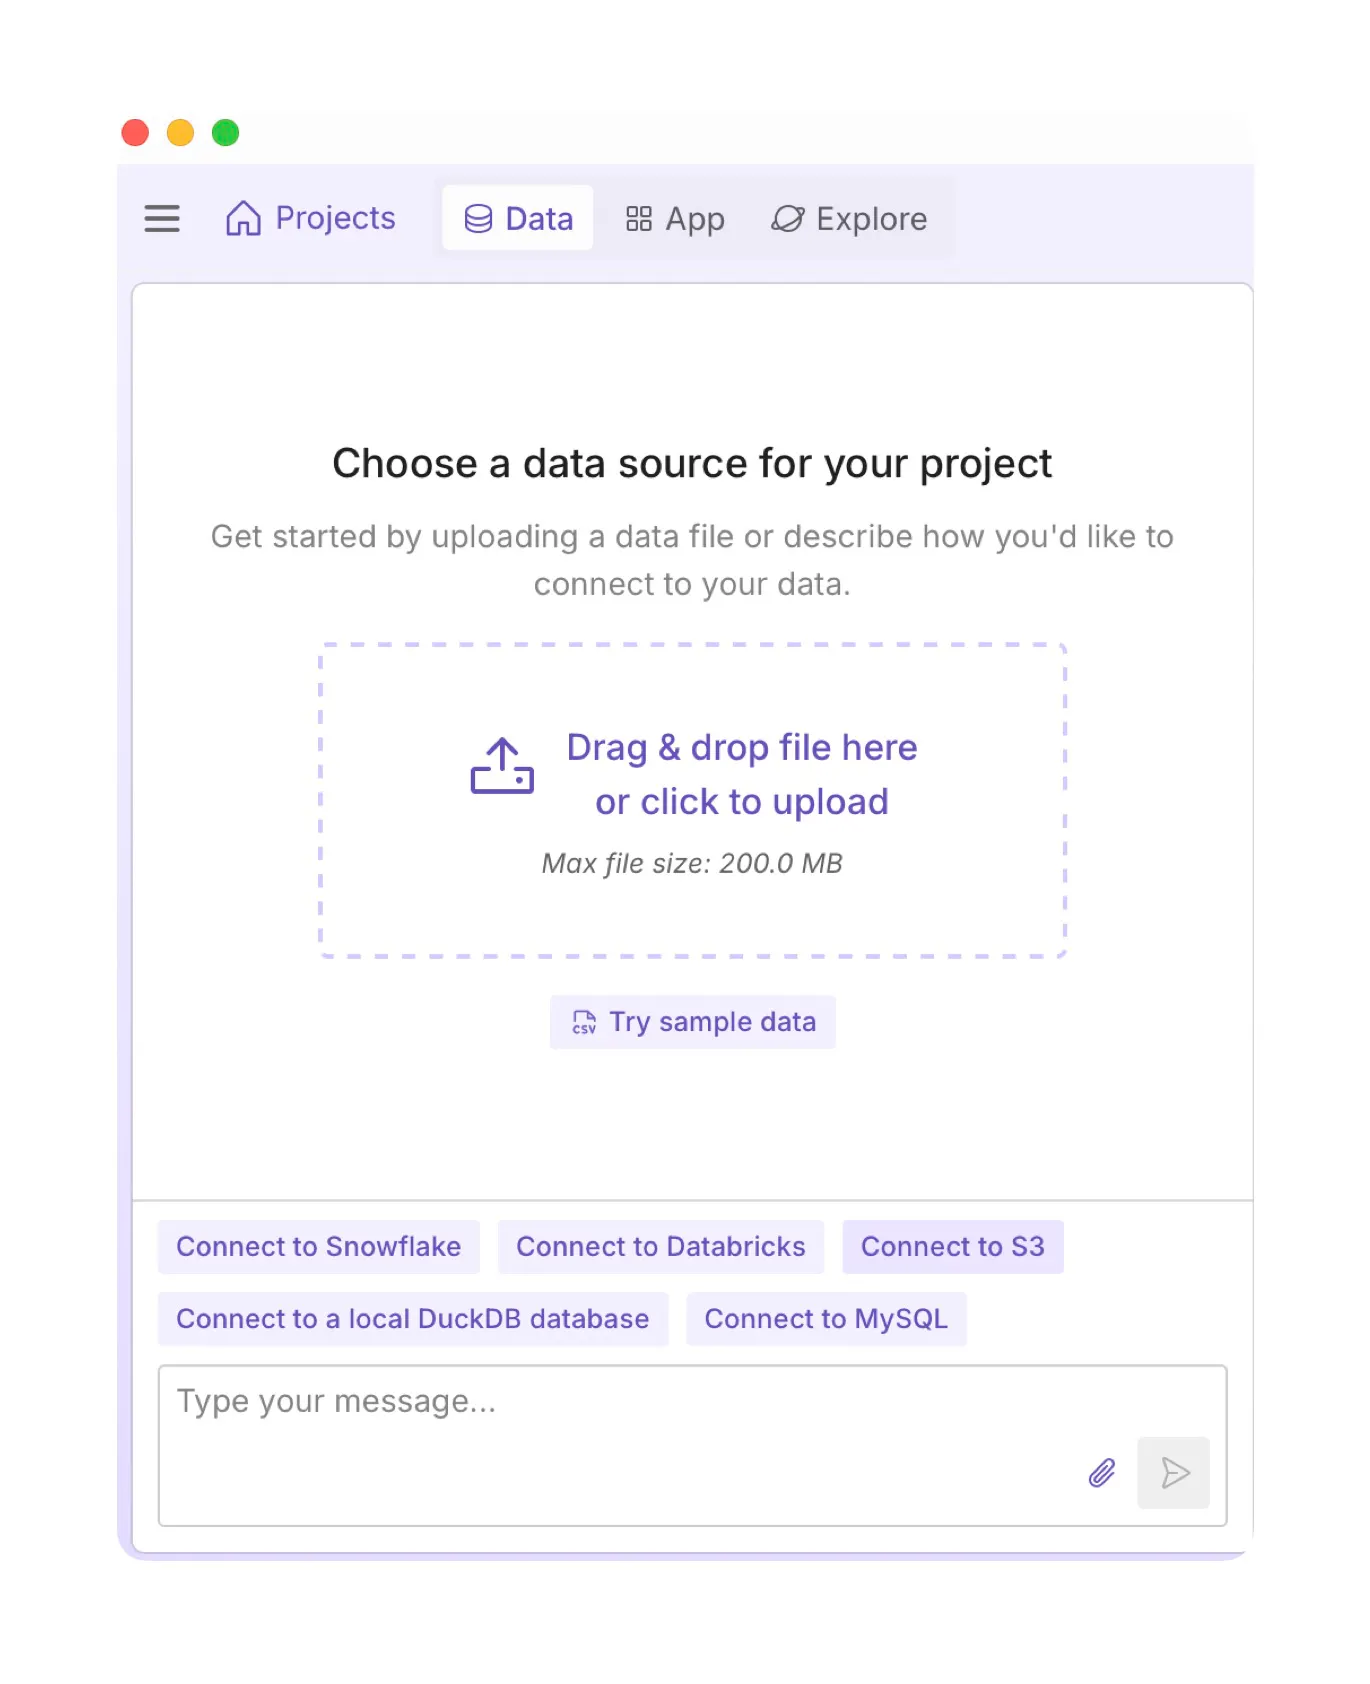Screen dimensions: 1370x1684
Task: Click the yellow minimize window button
Action: (180, 132)
